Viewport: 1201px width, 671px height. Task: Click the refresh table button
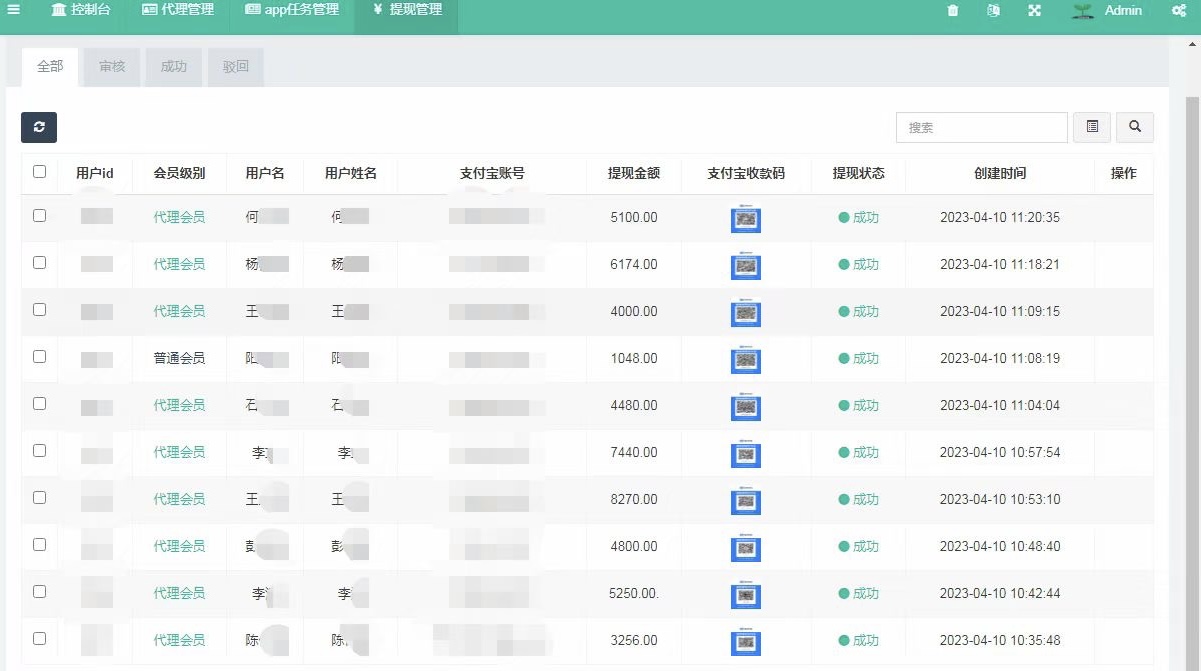39,127
